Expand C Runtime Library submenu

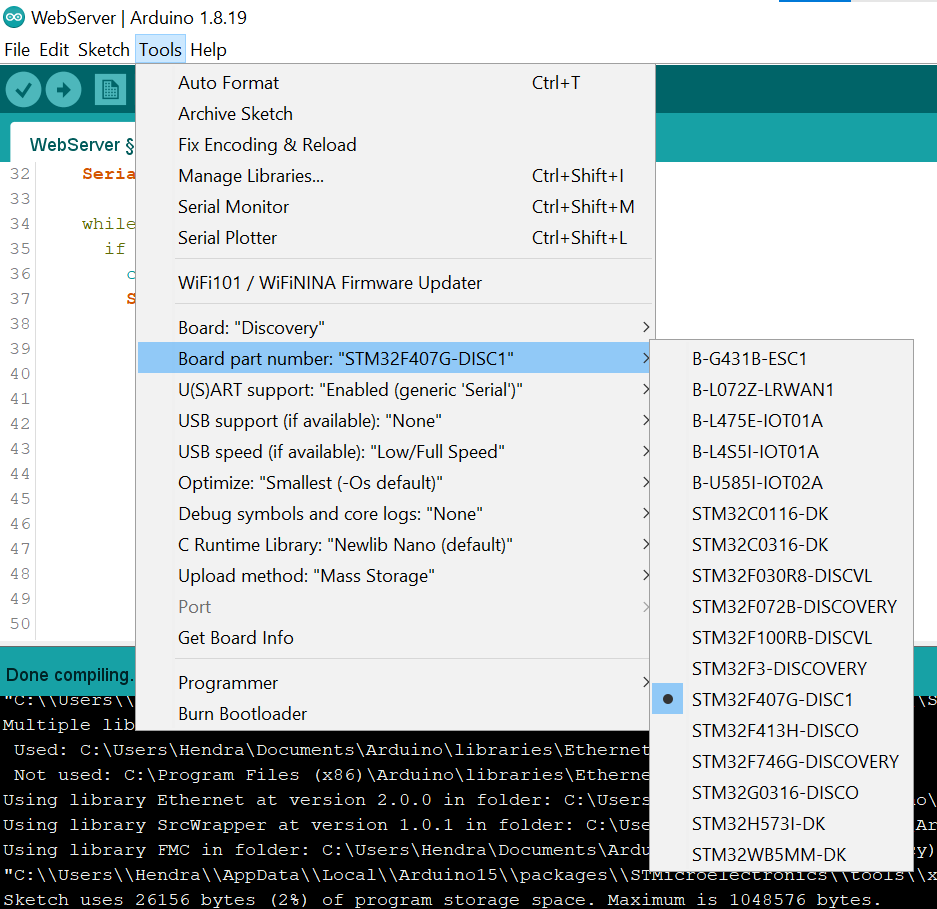394,545
